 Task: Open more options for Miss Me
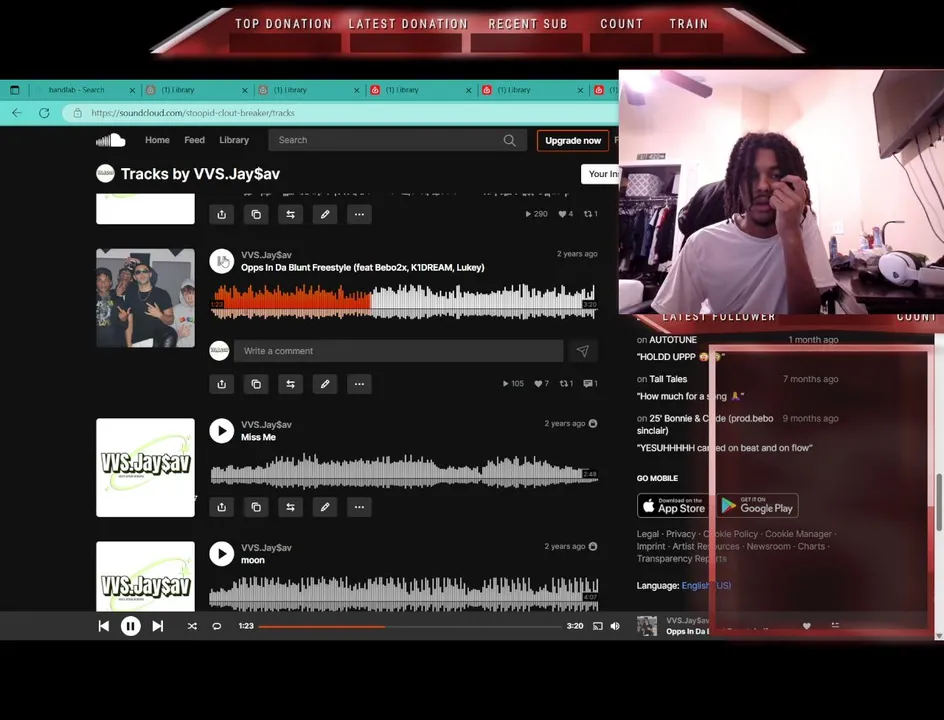(x=359, y=507)
